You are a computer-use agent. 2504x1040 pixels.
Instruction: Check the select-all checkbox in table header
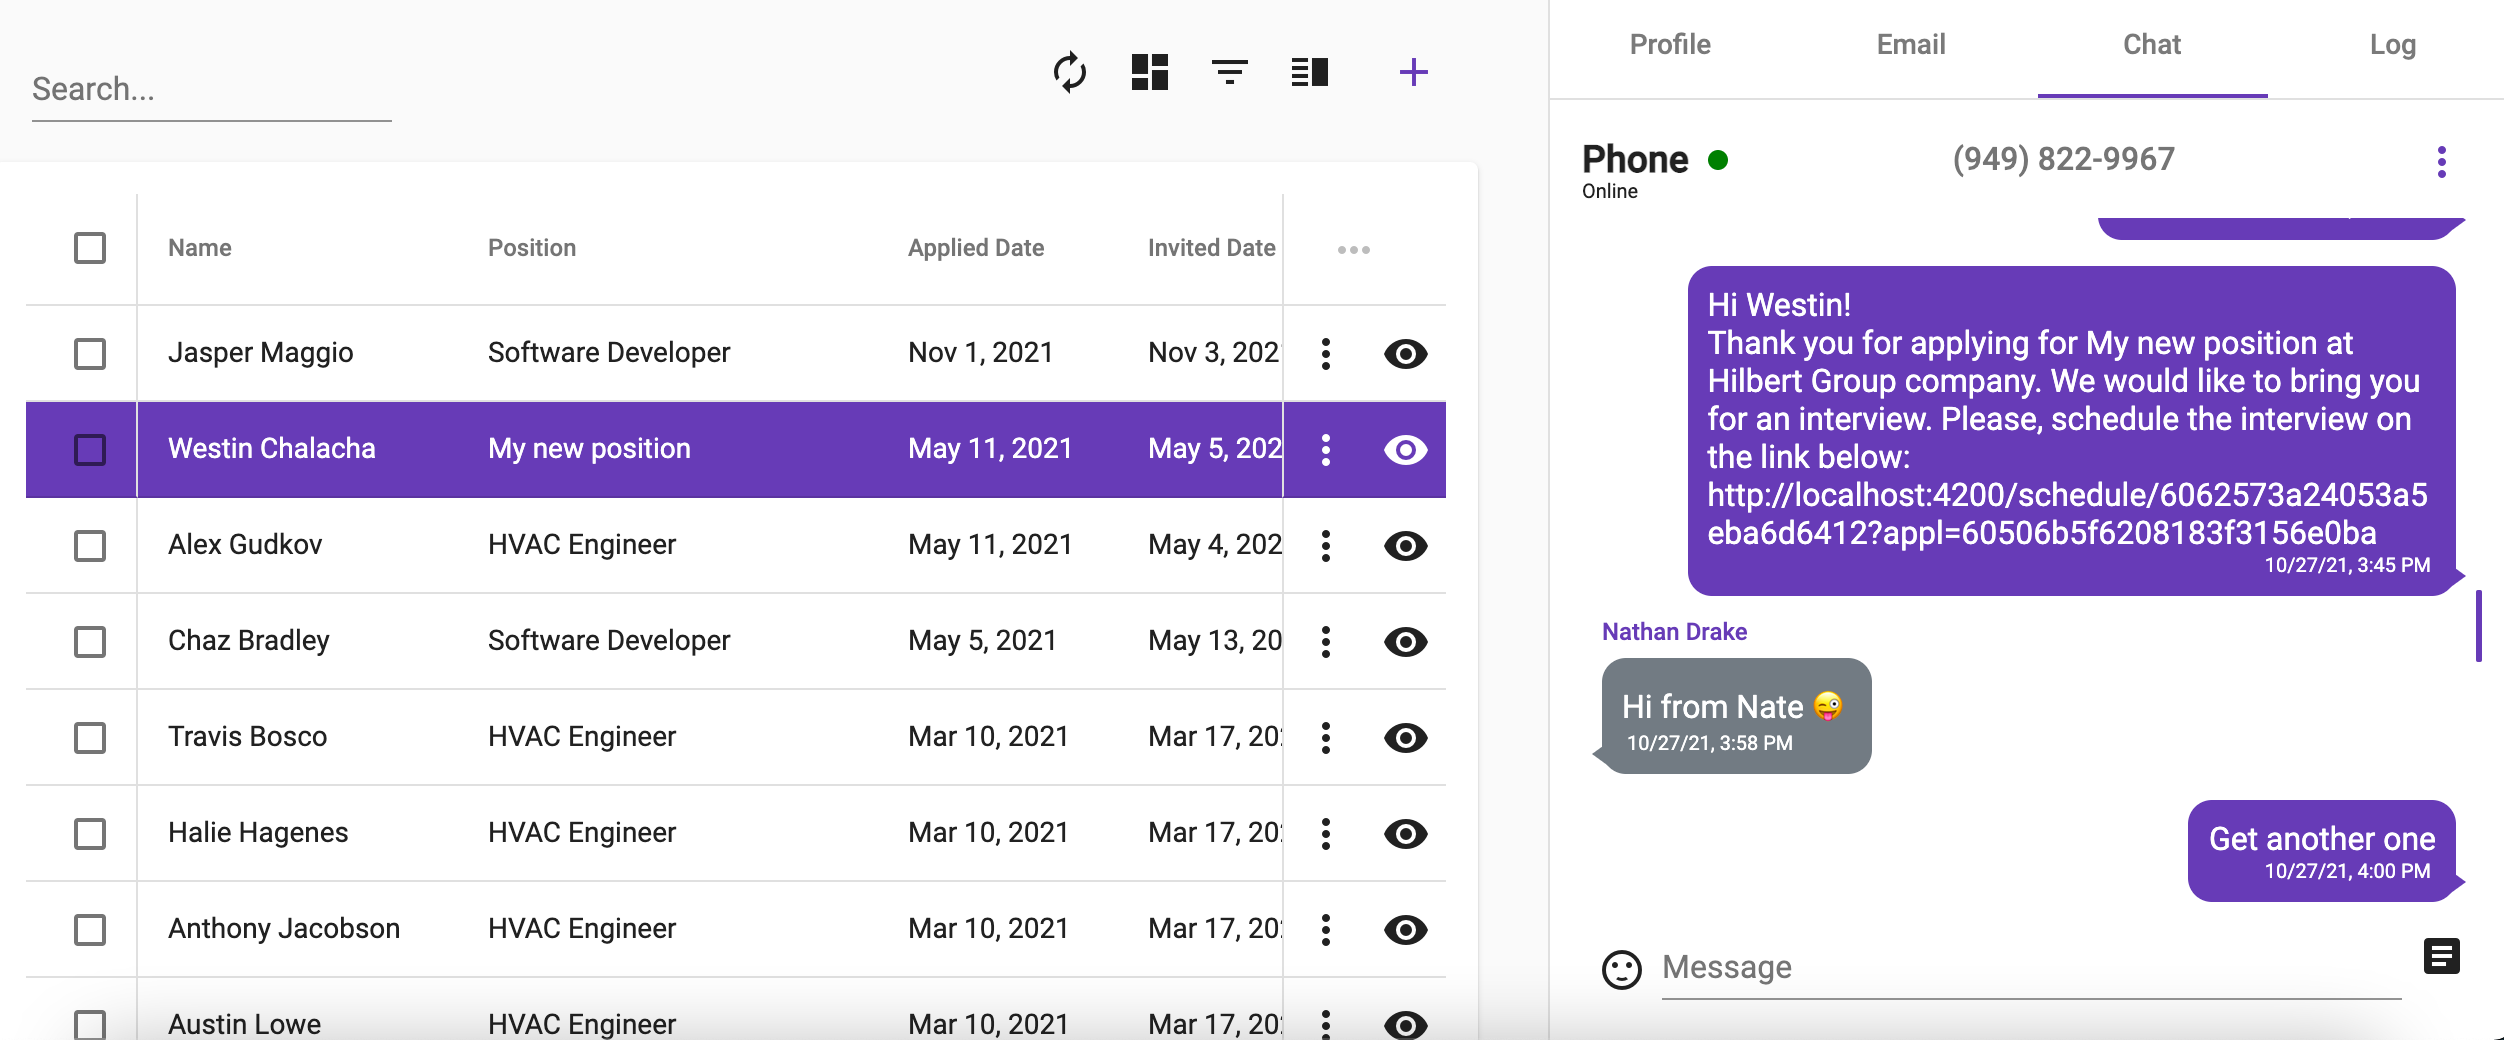tap(90, 248)
